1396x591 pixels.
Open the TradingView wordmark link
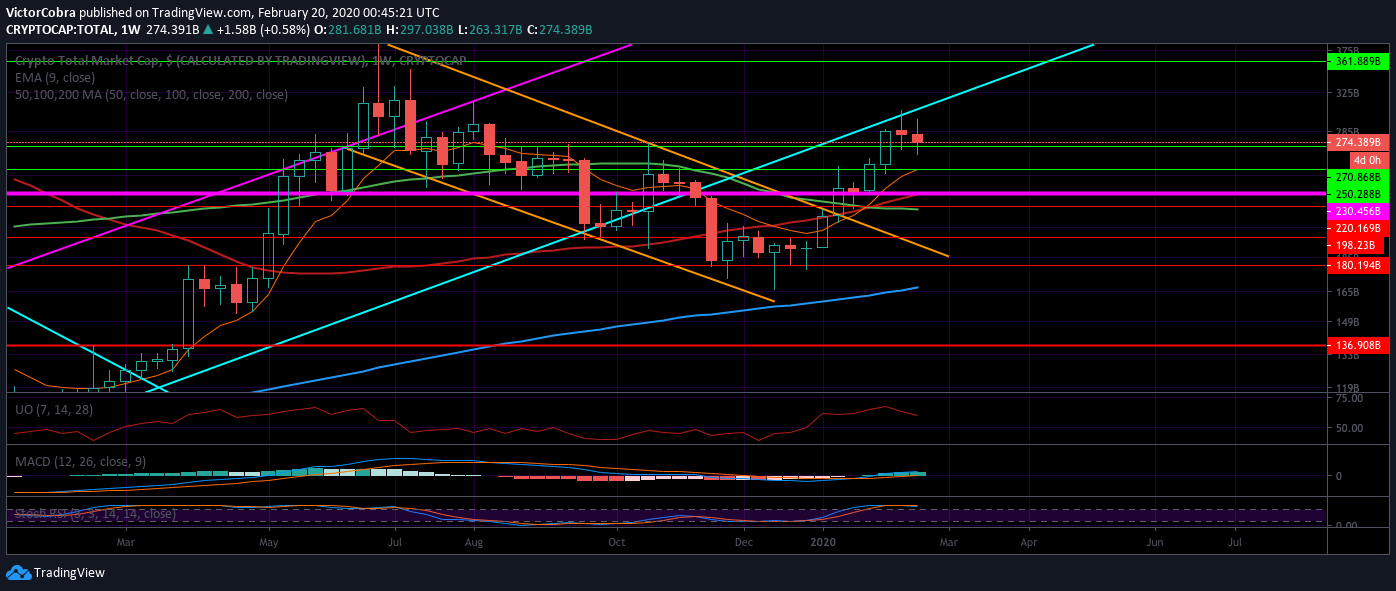[x=69, y=573]
